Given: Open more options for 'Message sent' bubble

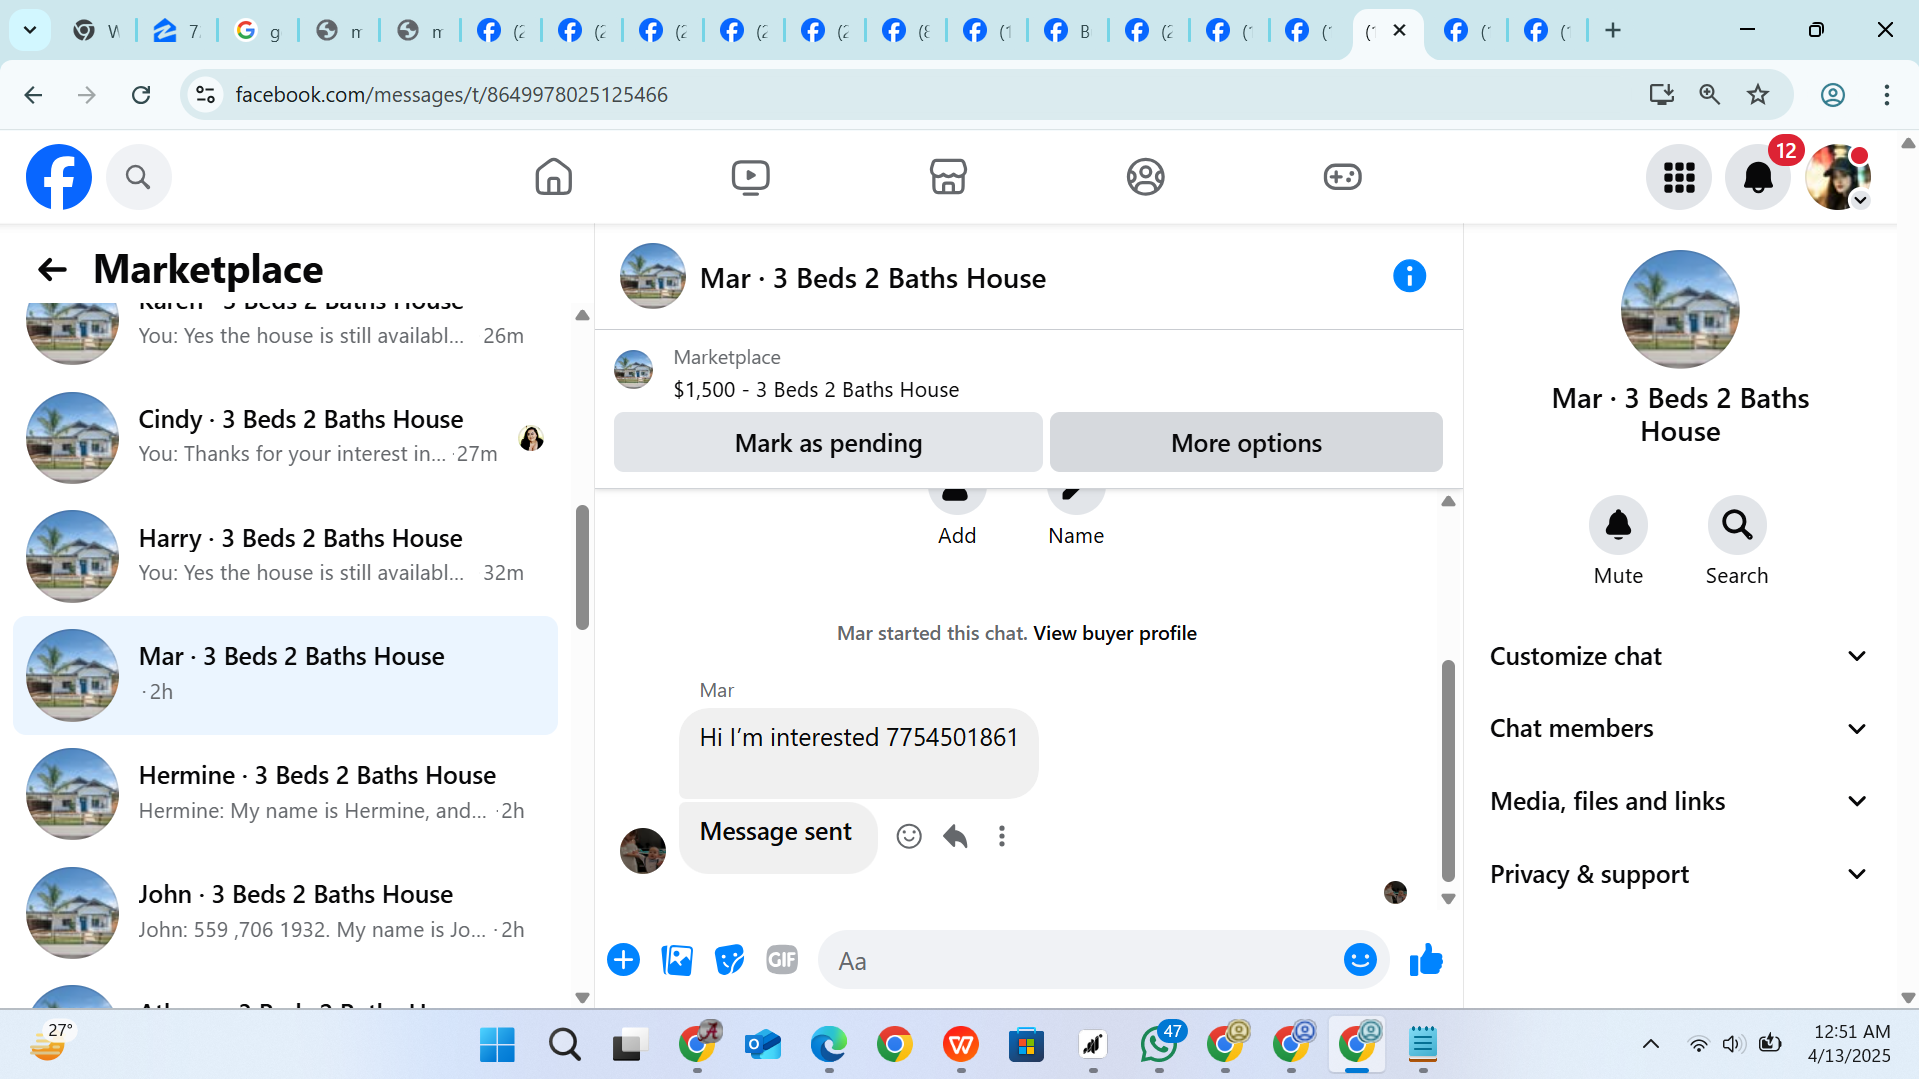Looking at the screenshot, I should 1002,836.
